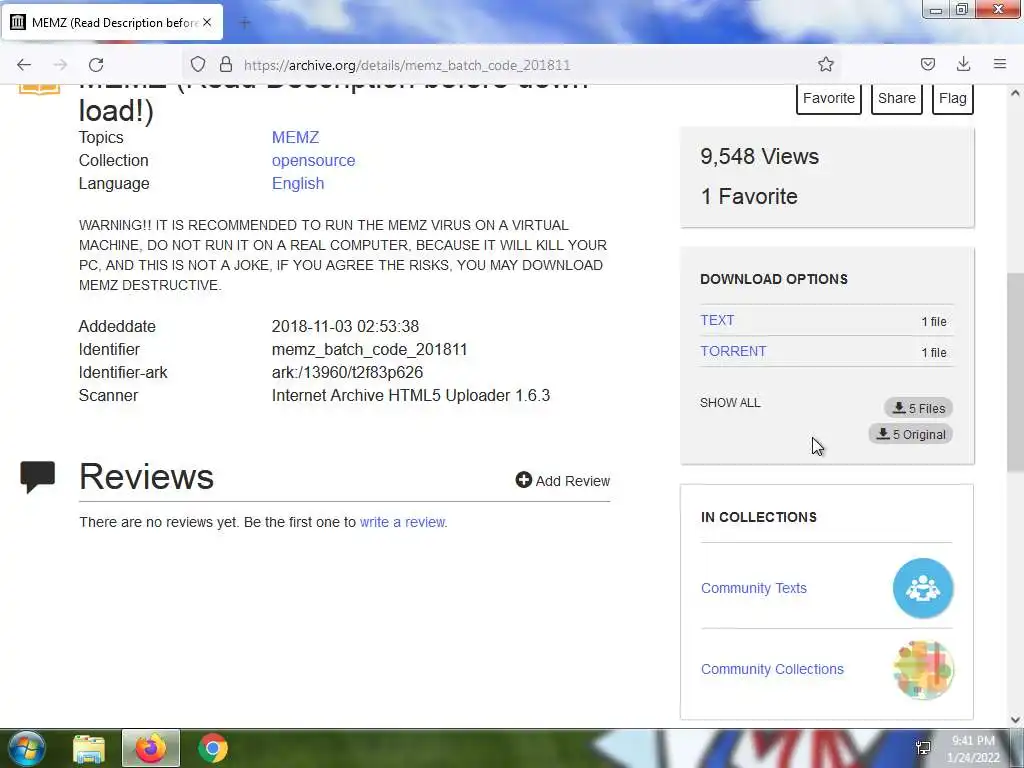Click the Community Texts round thumbnail
This screenshot has width=1024, height=768.
tap(923, 588)
